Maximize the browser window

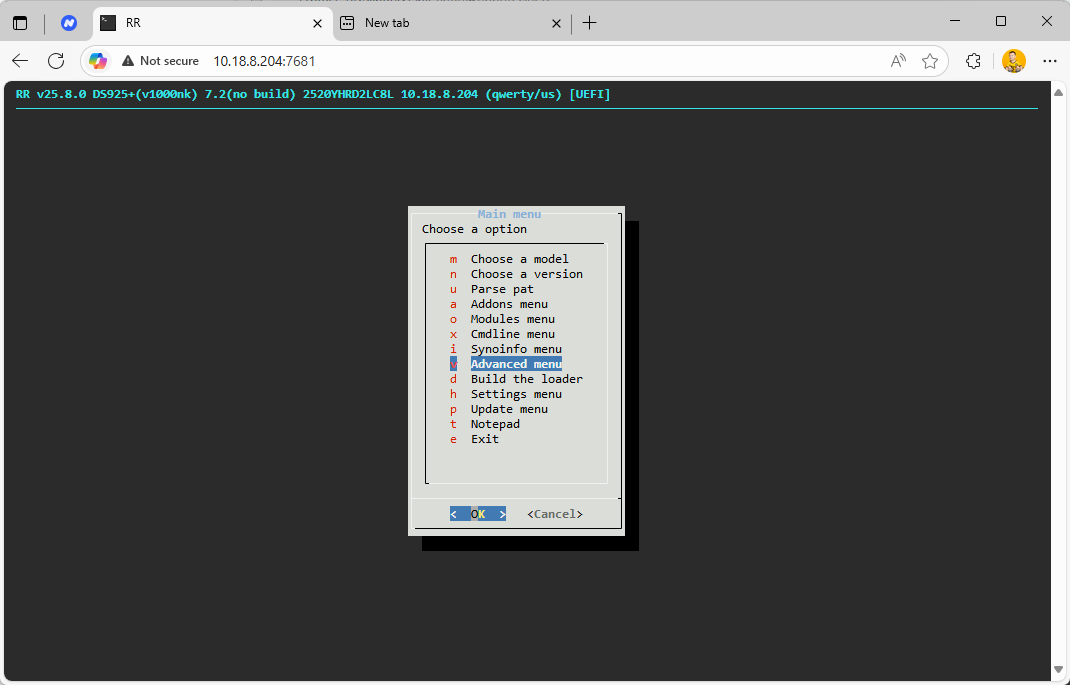pos(1001,22)
